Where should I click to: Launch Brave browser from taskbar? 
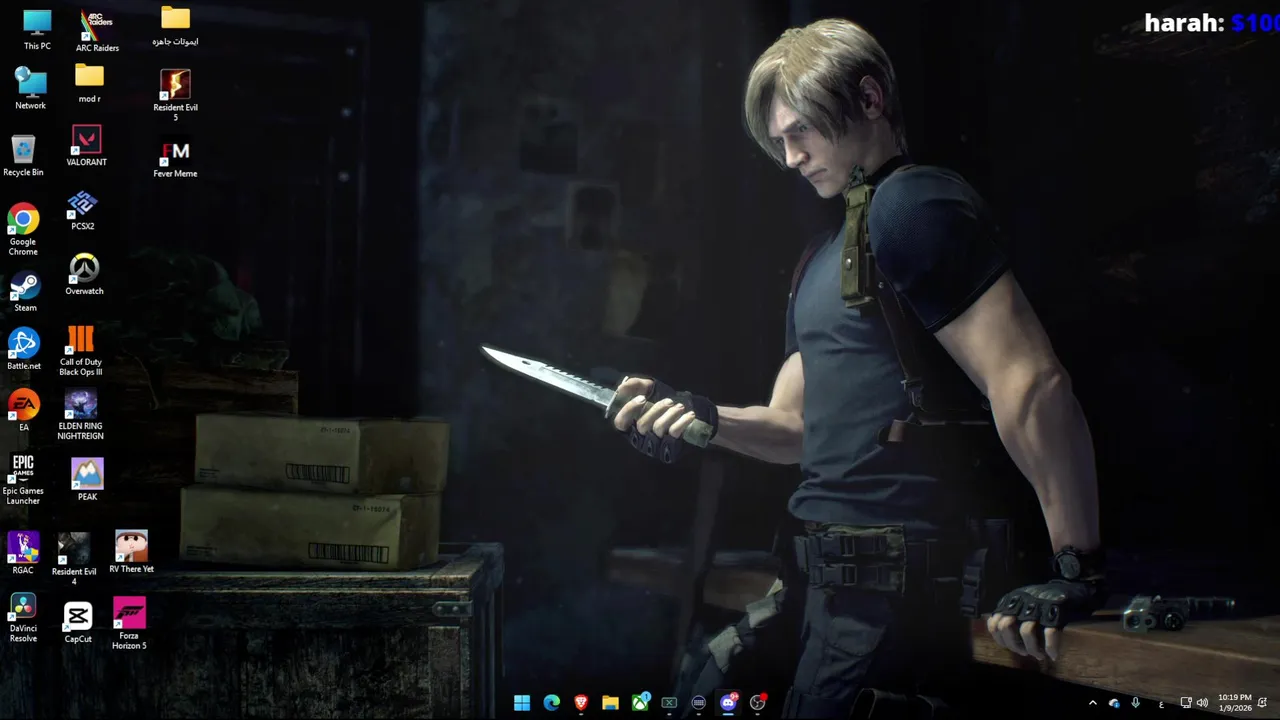click(x=581, y=703)
